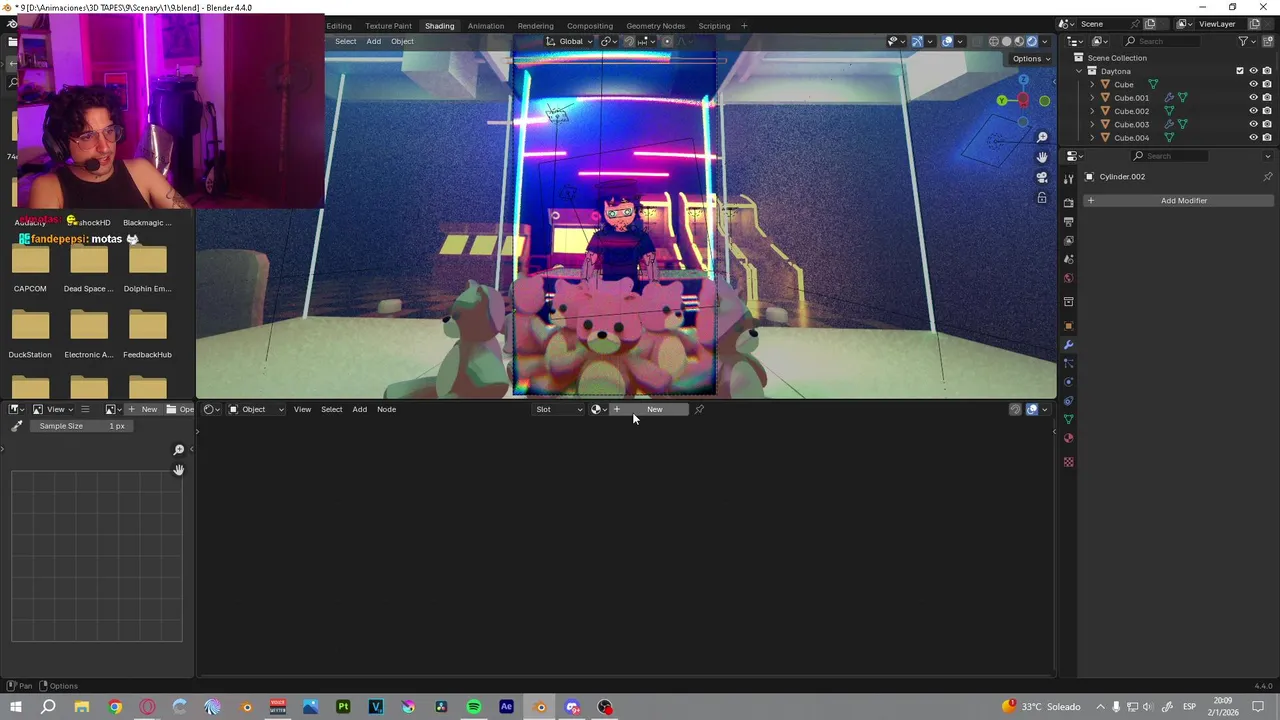1280x720 pixels.
Task: Hide Cube.003 in viewport with eye icon
Action: [x=1253, y=124]
